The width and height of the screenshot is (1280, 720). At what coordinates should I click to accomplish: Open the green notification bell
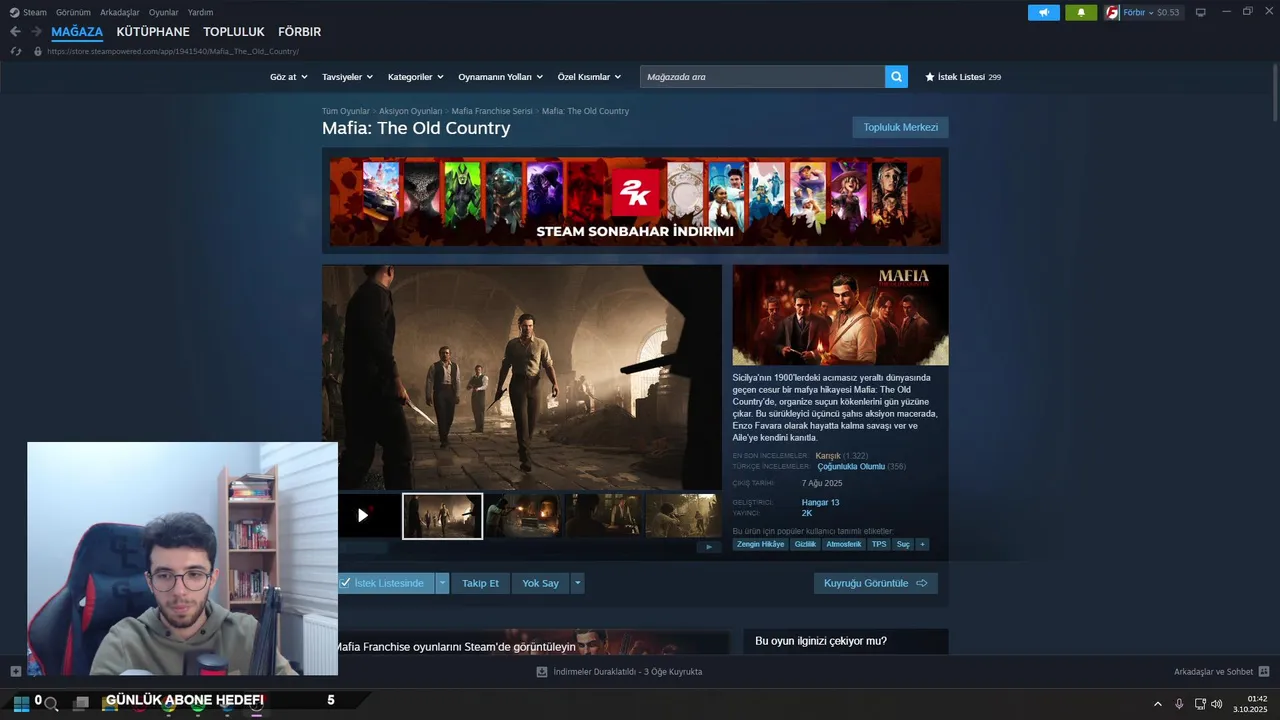click(1081, 13)
